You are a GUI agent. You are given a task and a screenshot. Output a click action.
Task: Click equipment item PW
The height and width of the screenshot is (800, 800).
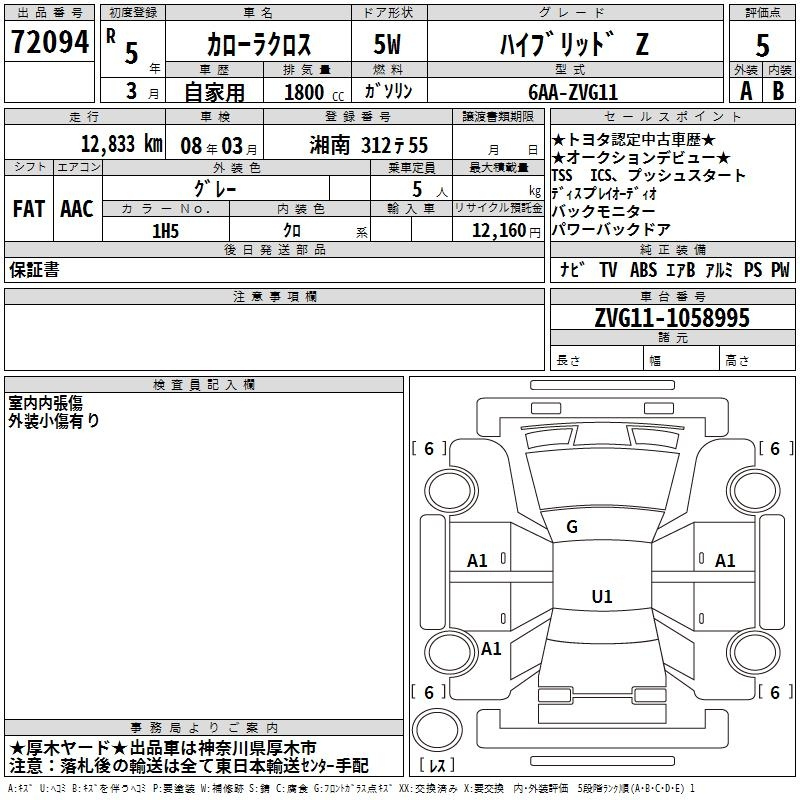[780, 269]
